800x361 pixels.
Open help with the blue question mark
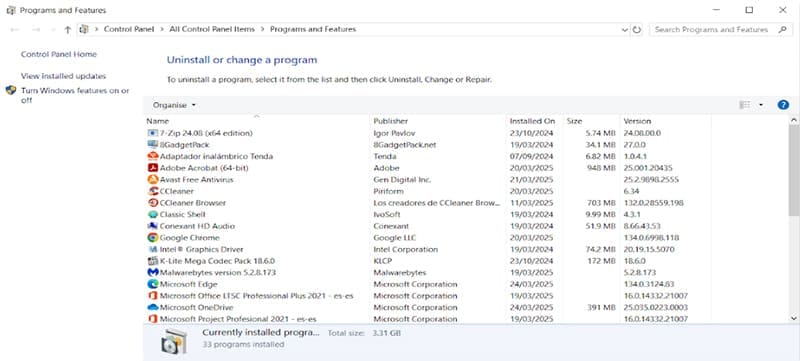tap(783, 105)
